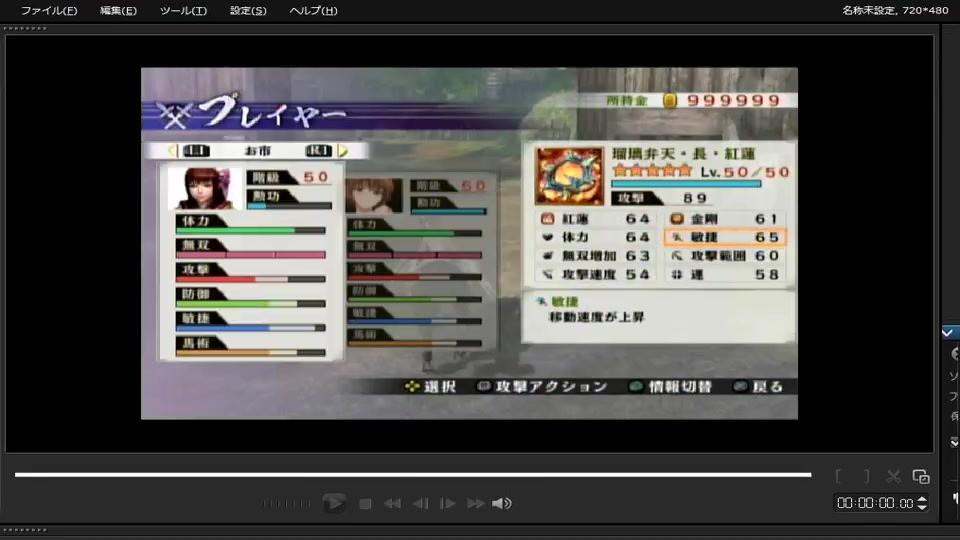Viewport: 960px width, 540px height.
Task: Increase timecode with the up arrow
Action: 922,499
